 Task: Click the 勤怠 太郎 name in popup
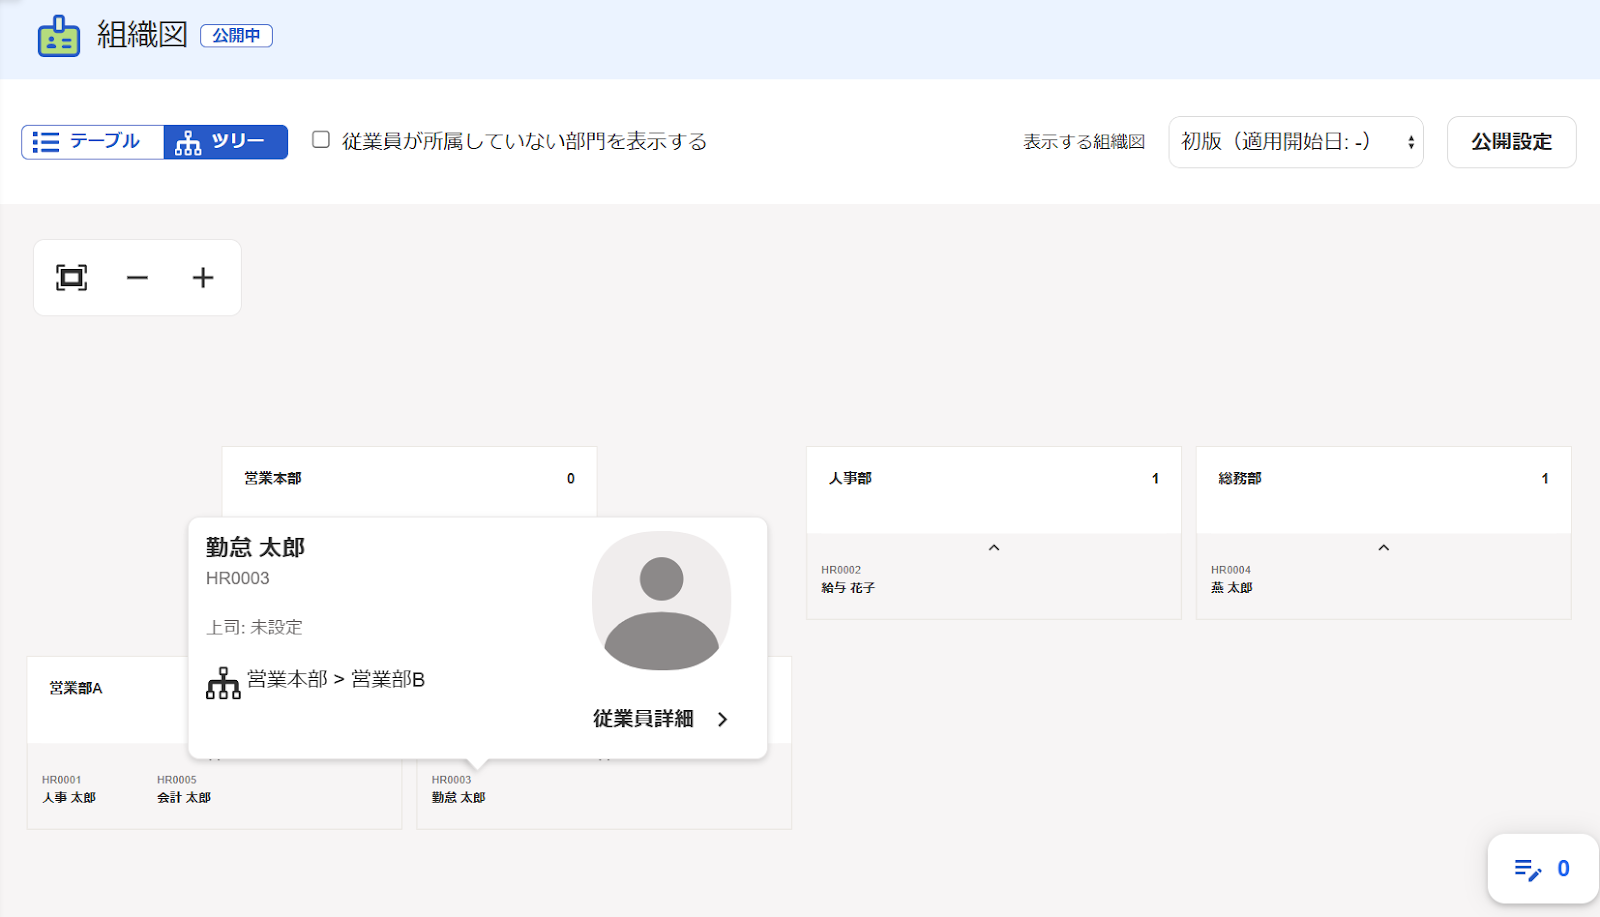click(255, 548)
